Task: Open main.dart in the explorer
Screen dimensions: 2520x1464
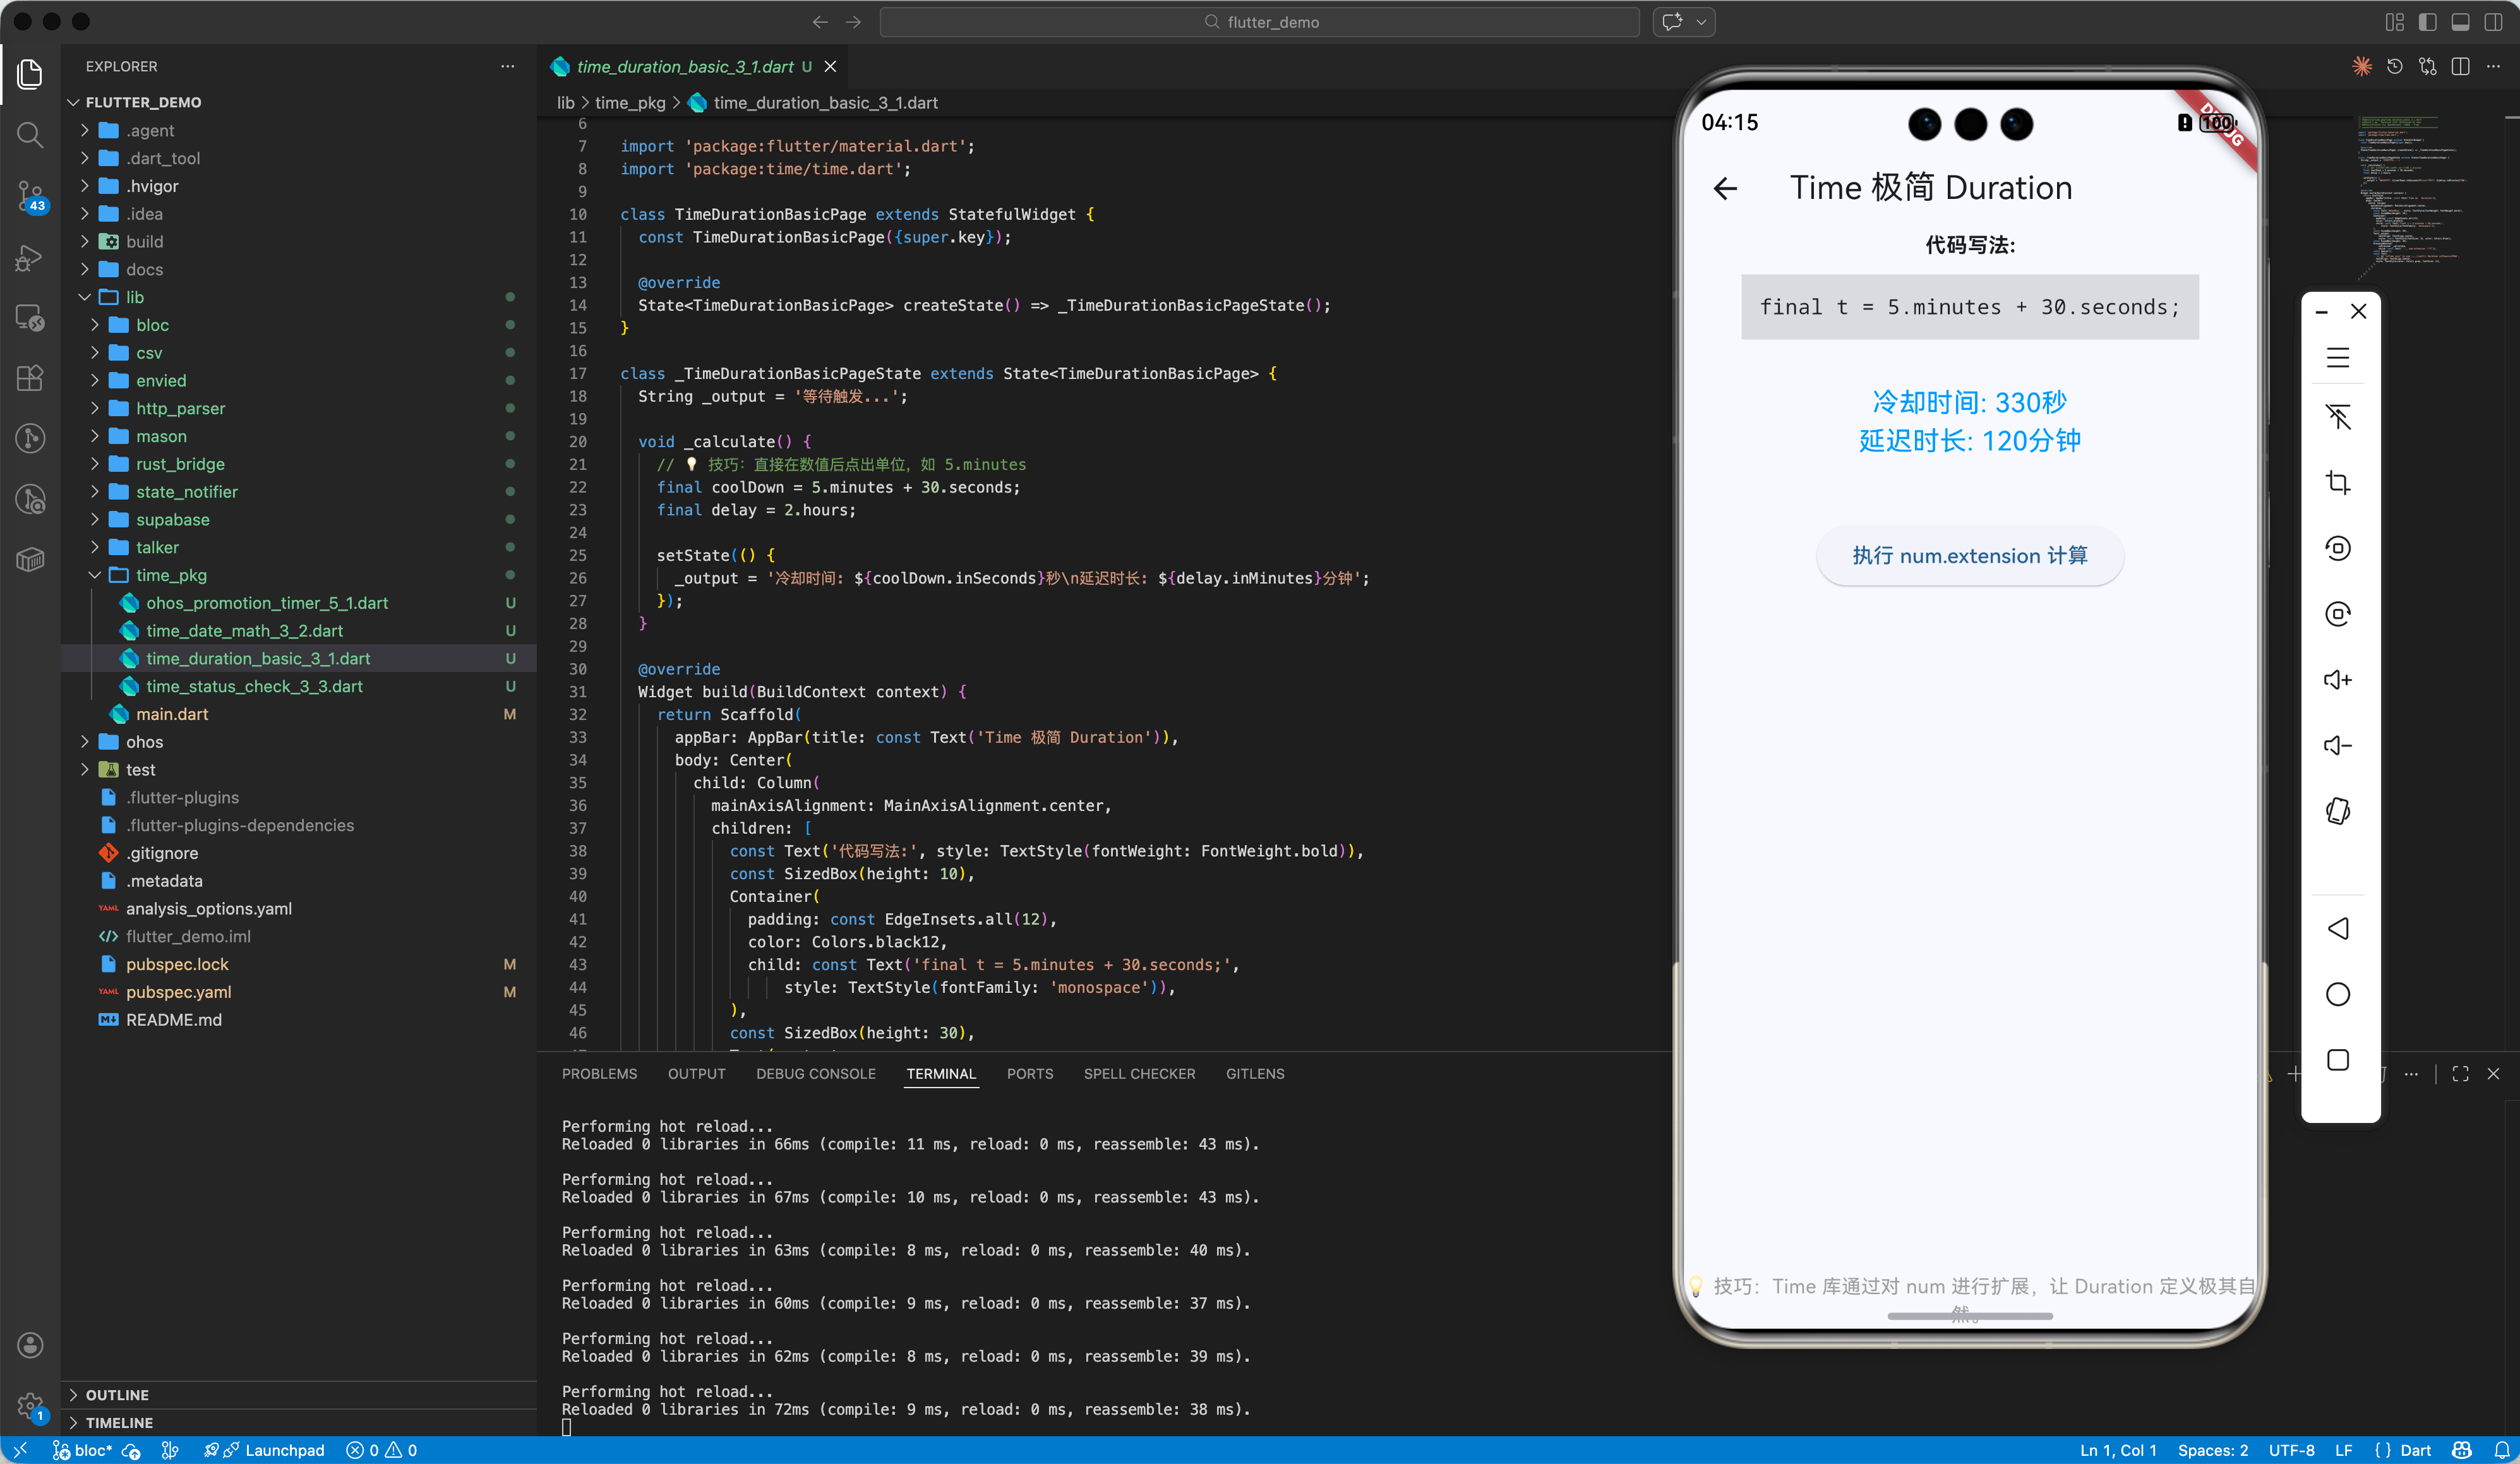Action: (172, 714)
